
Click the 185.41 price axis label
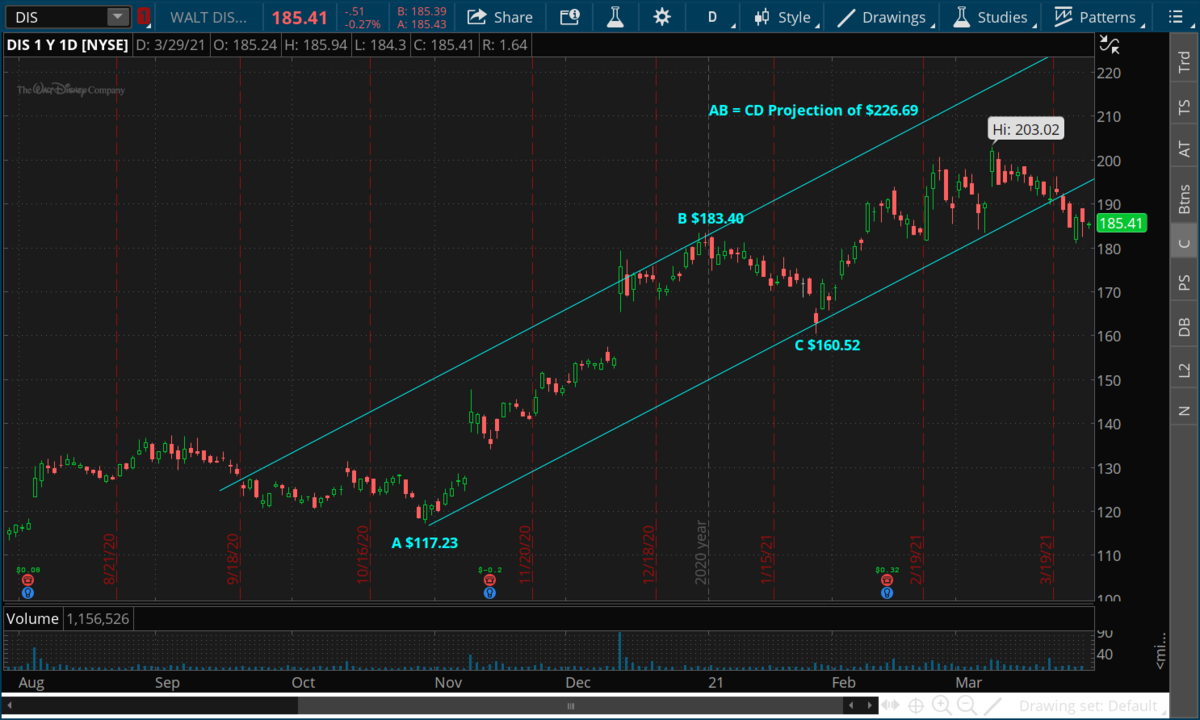point(1121,223)
